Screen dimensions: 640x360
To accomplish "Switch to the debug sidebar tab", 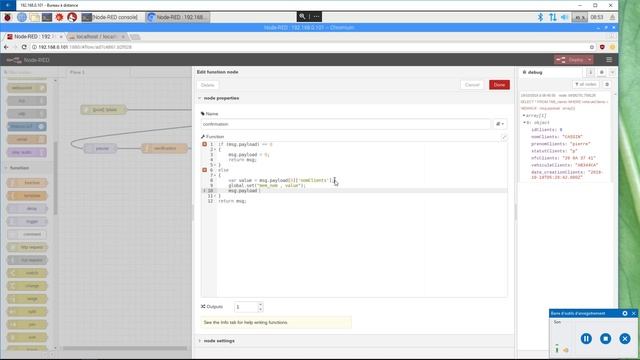I will pyautogui.click(x=533, y=72).
